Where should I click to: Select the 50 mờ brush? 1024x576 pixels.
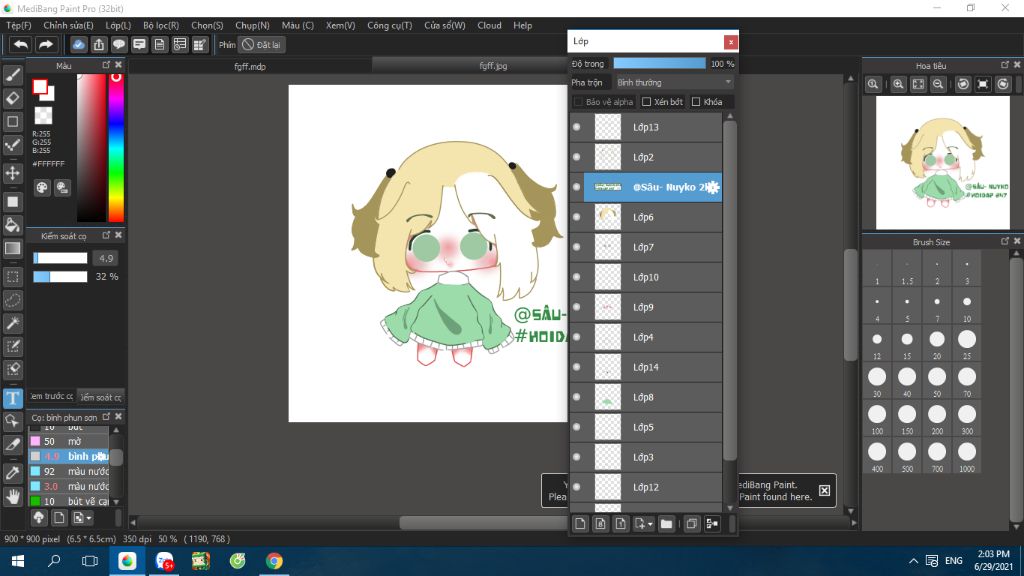pyautogui.click(x=69, y=441)
